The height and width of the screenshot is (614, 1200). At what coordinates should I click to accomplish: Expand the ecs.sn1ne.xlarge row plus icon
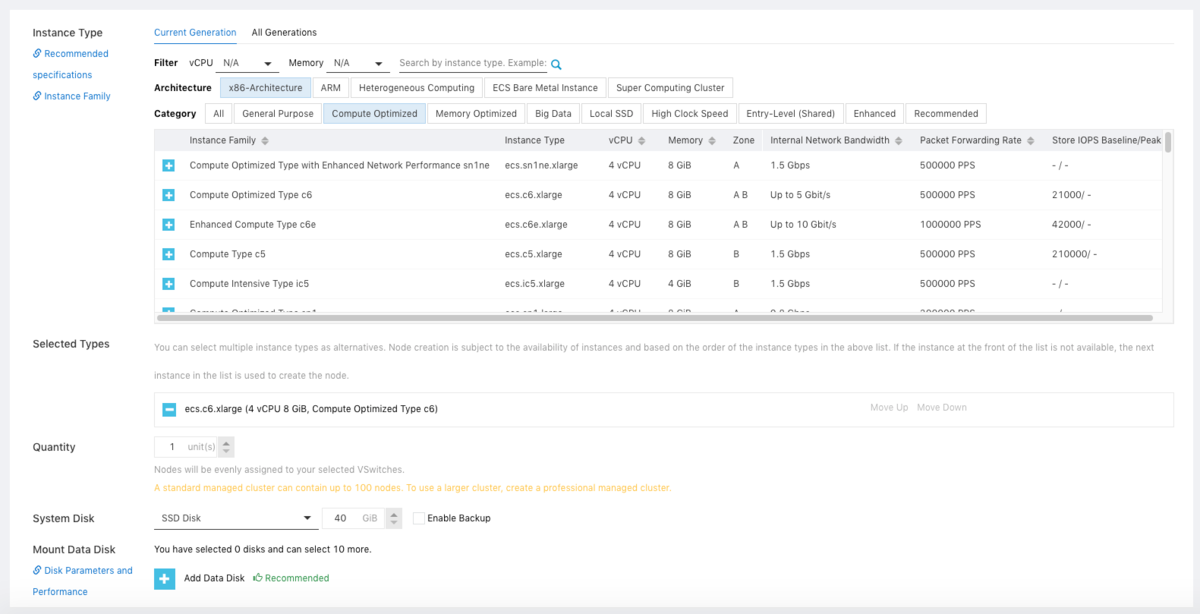coord(168,165)
